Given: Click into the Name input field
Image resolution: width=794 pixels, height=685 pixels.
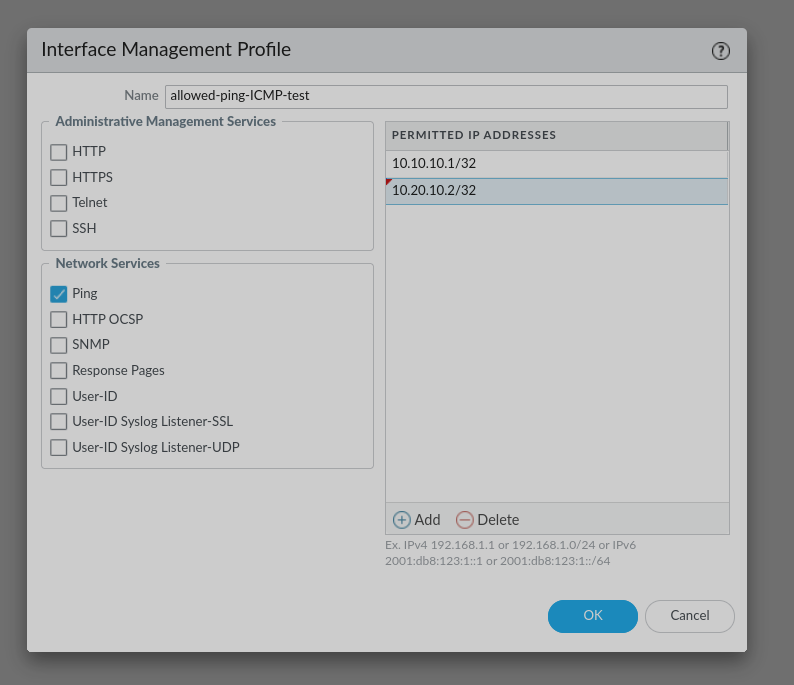Looking at the screenshot, I should [446, 96].
